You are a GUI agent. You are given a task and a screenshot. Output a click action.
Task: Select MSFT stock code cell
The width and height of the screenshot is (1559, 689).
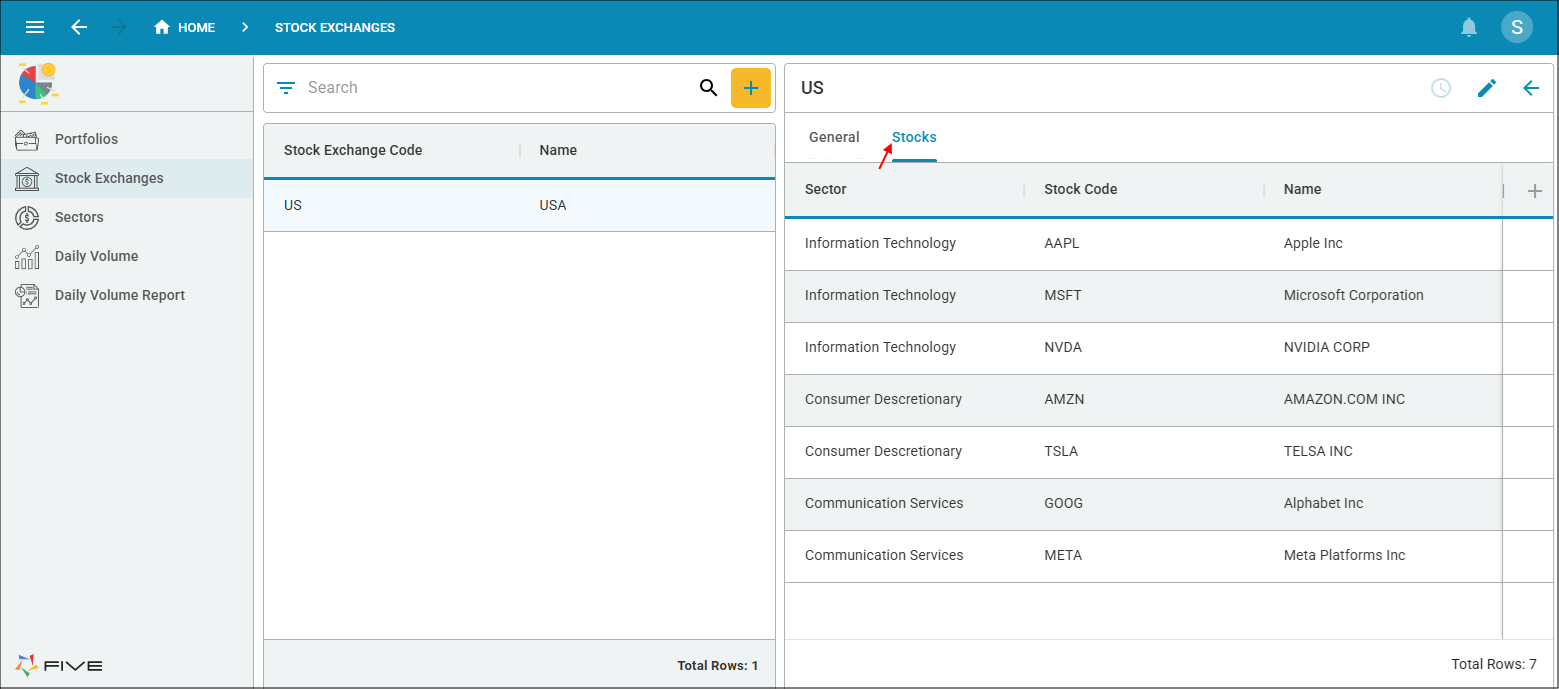click(1063, 295)
